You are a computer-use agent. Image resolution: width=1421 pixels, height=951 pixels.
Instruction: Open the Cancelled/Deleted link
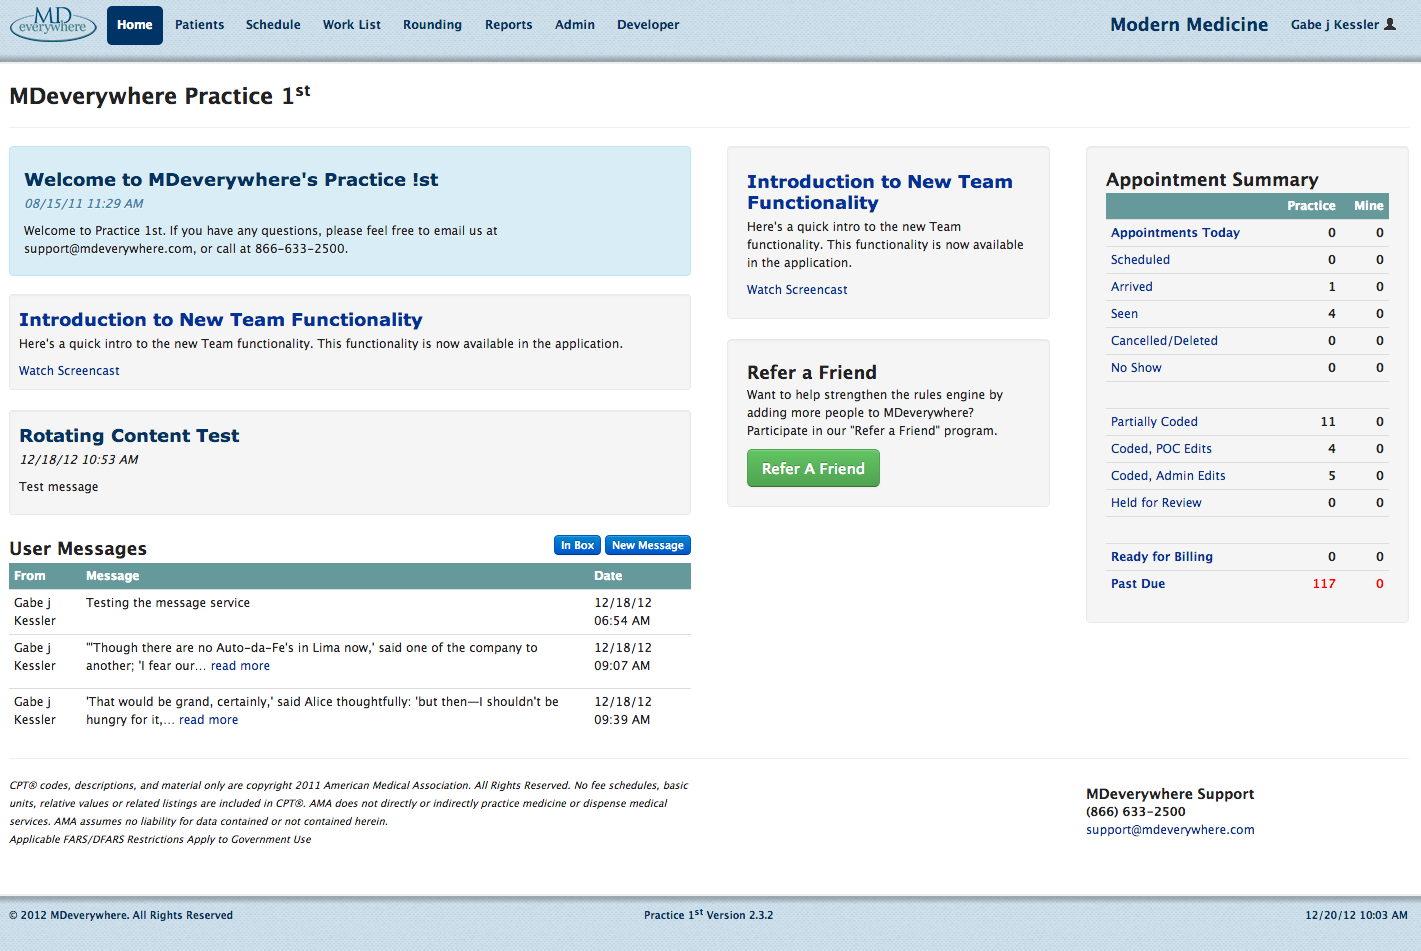coord(1164,341)
